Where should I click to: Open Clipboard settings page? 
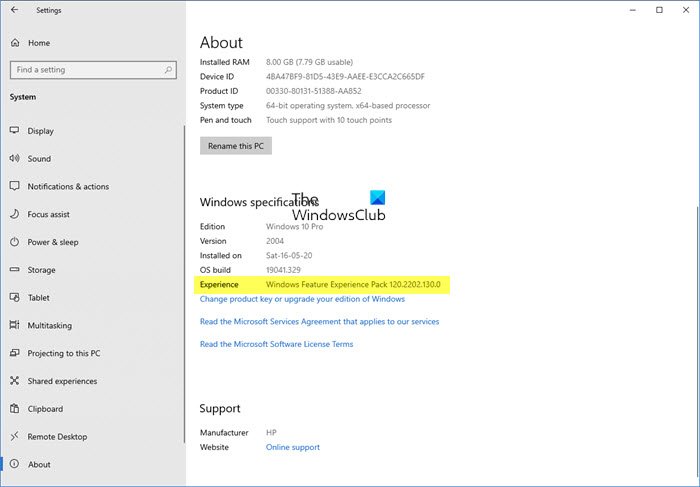93,408
